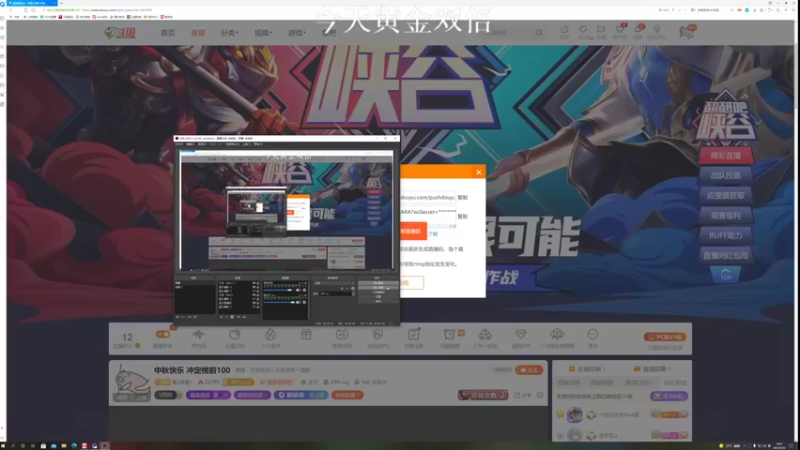The height and width of the screenshot is (450, 800).
Task: Click the BUFF助力 side banner button
Action: pyautogui.click(x=726, y=235)
